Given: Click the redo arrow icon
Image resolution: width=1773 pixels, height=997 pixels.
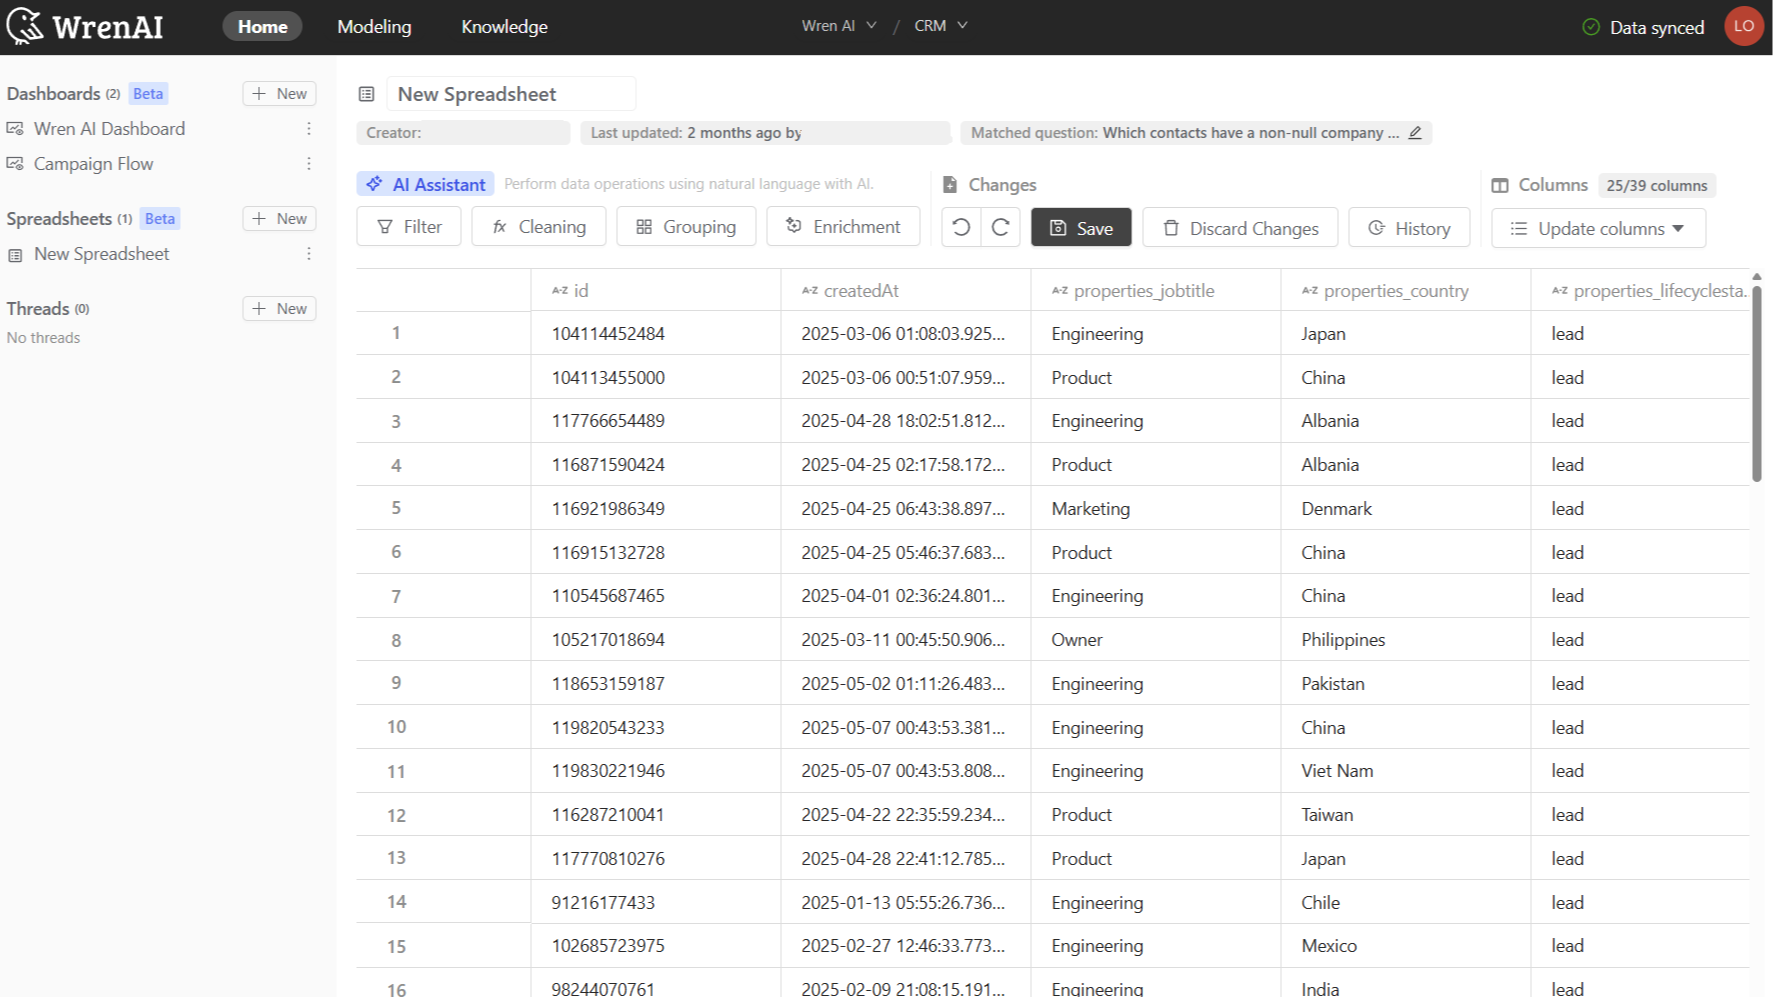Looking at the screenshot, I should [x=1000, y=228].
